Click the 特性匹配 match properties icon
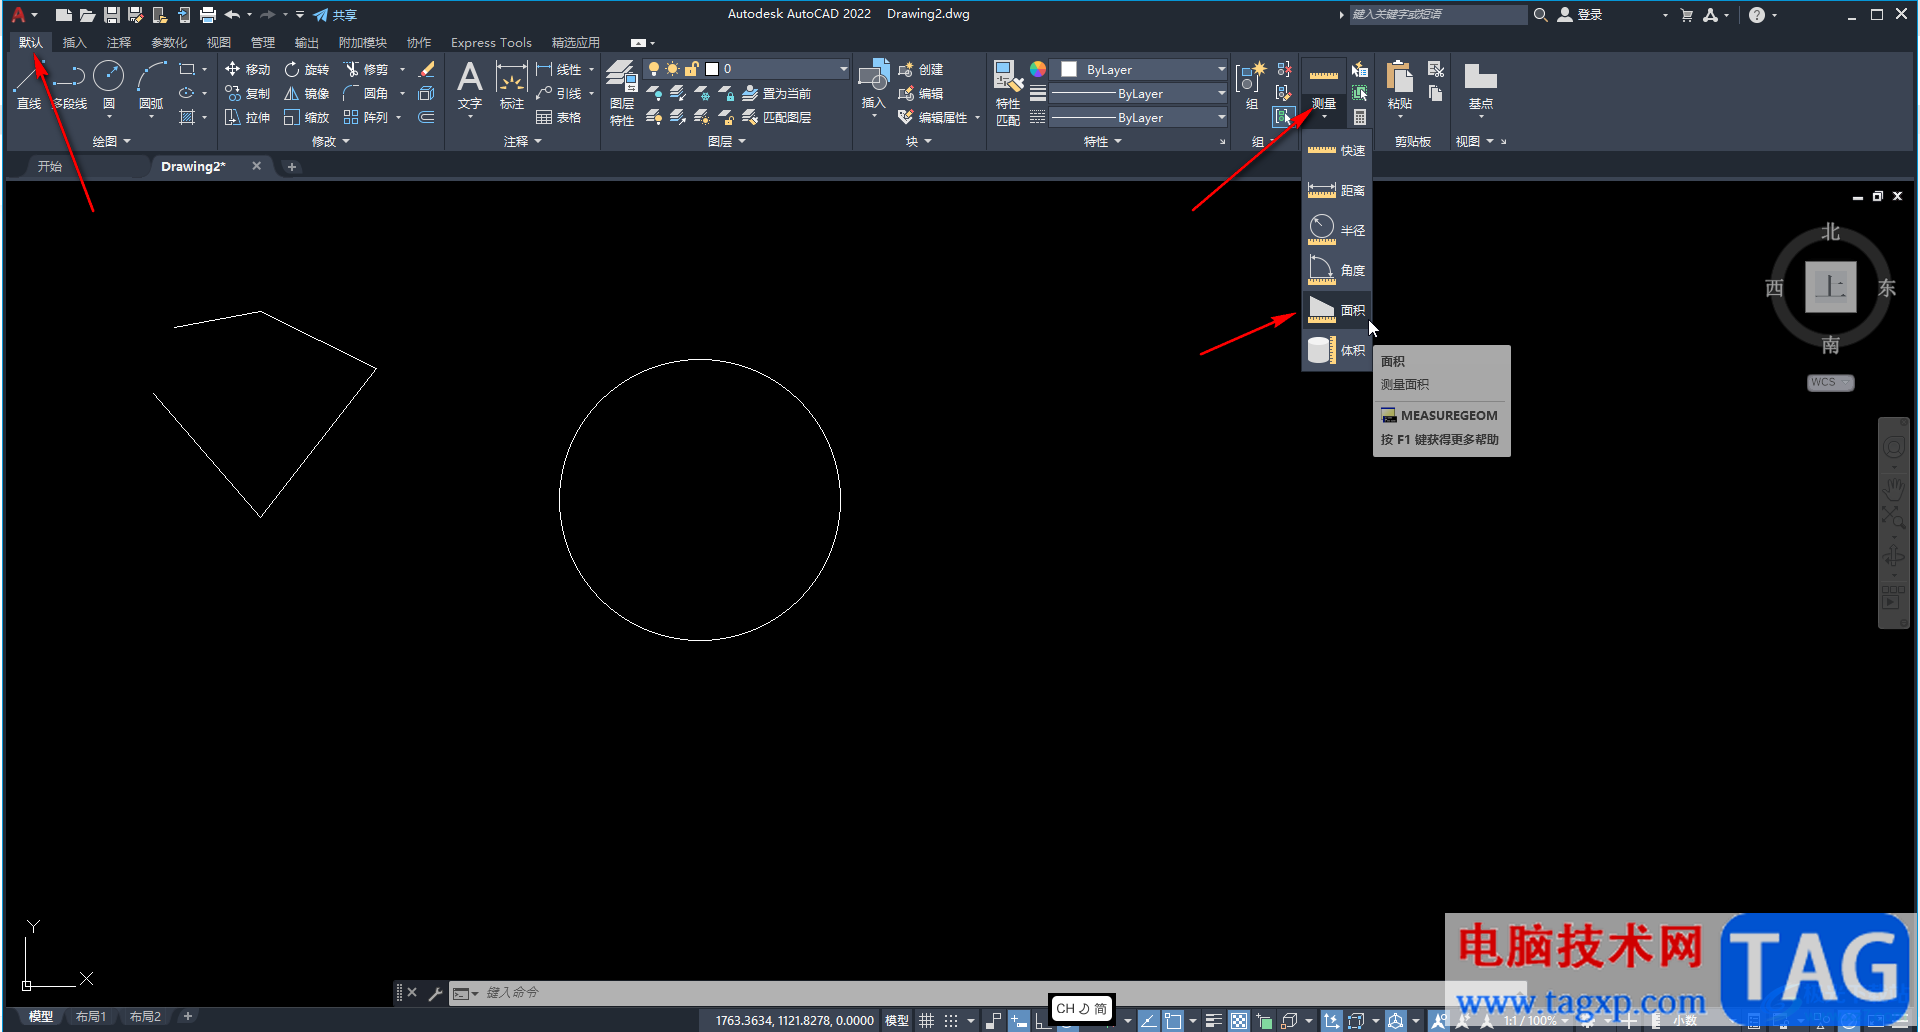 point(1008,93)
